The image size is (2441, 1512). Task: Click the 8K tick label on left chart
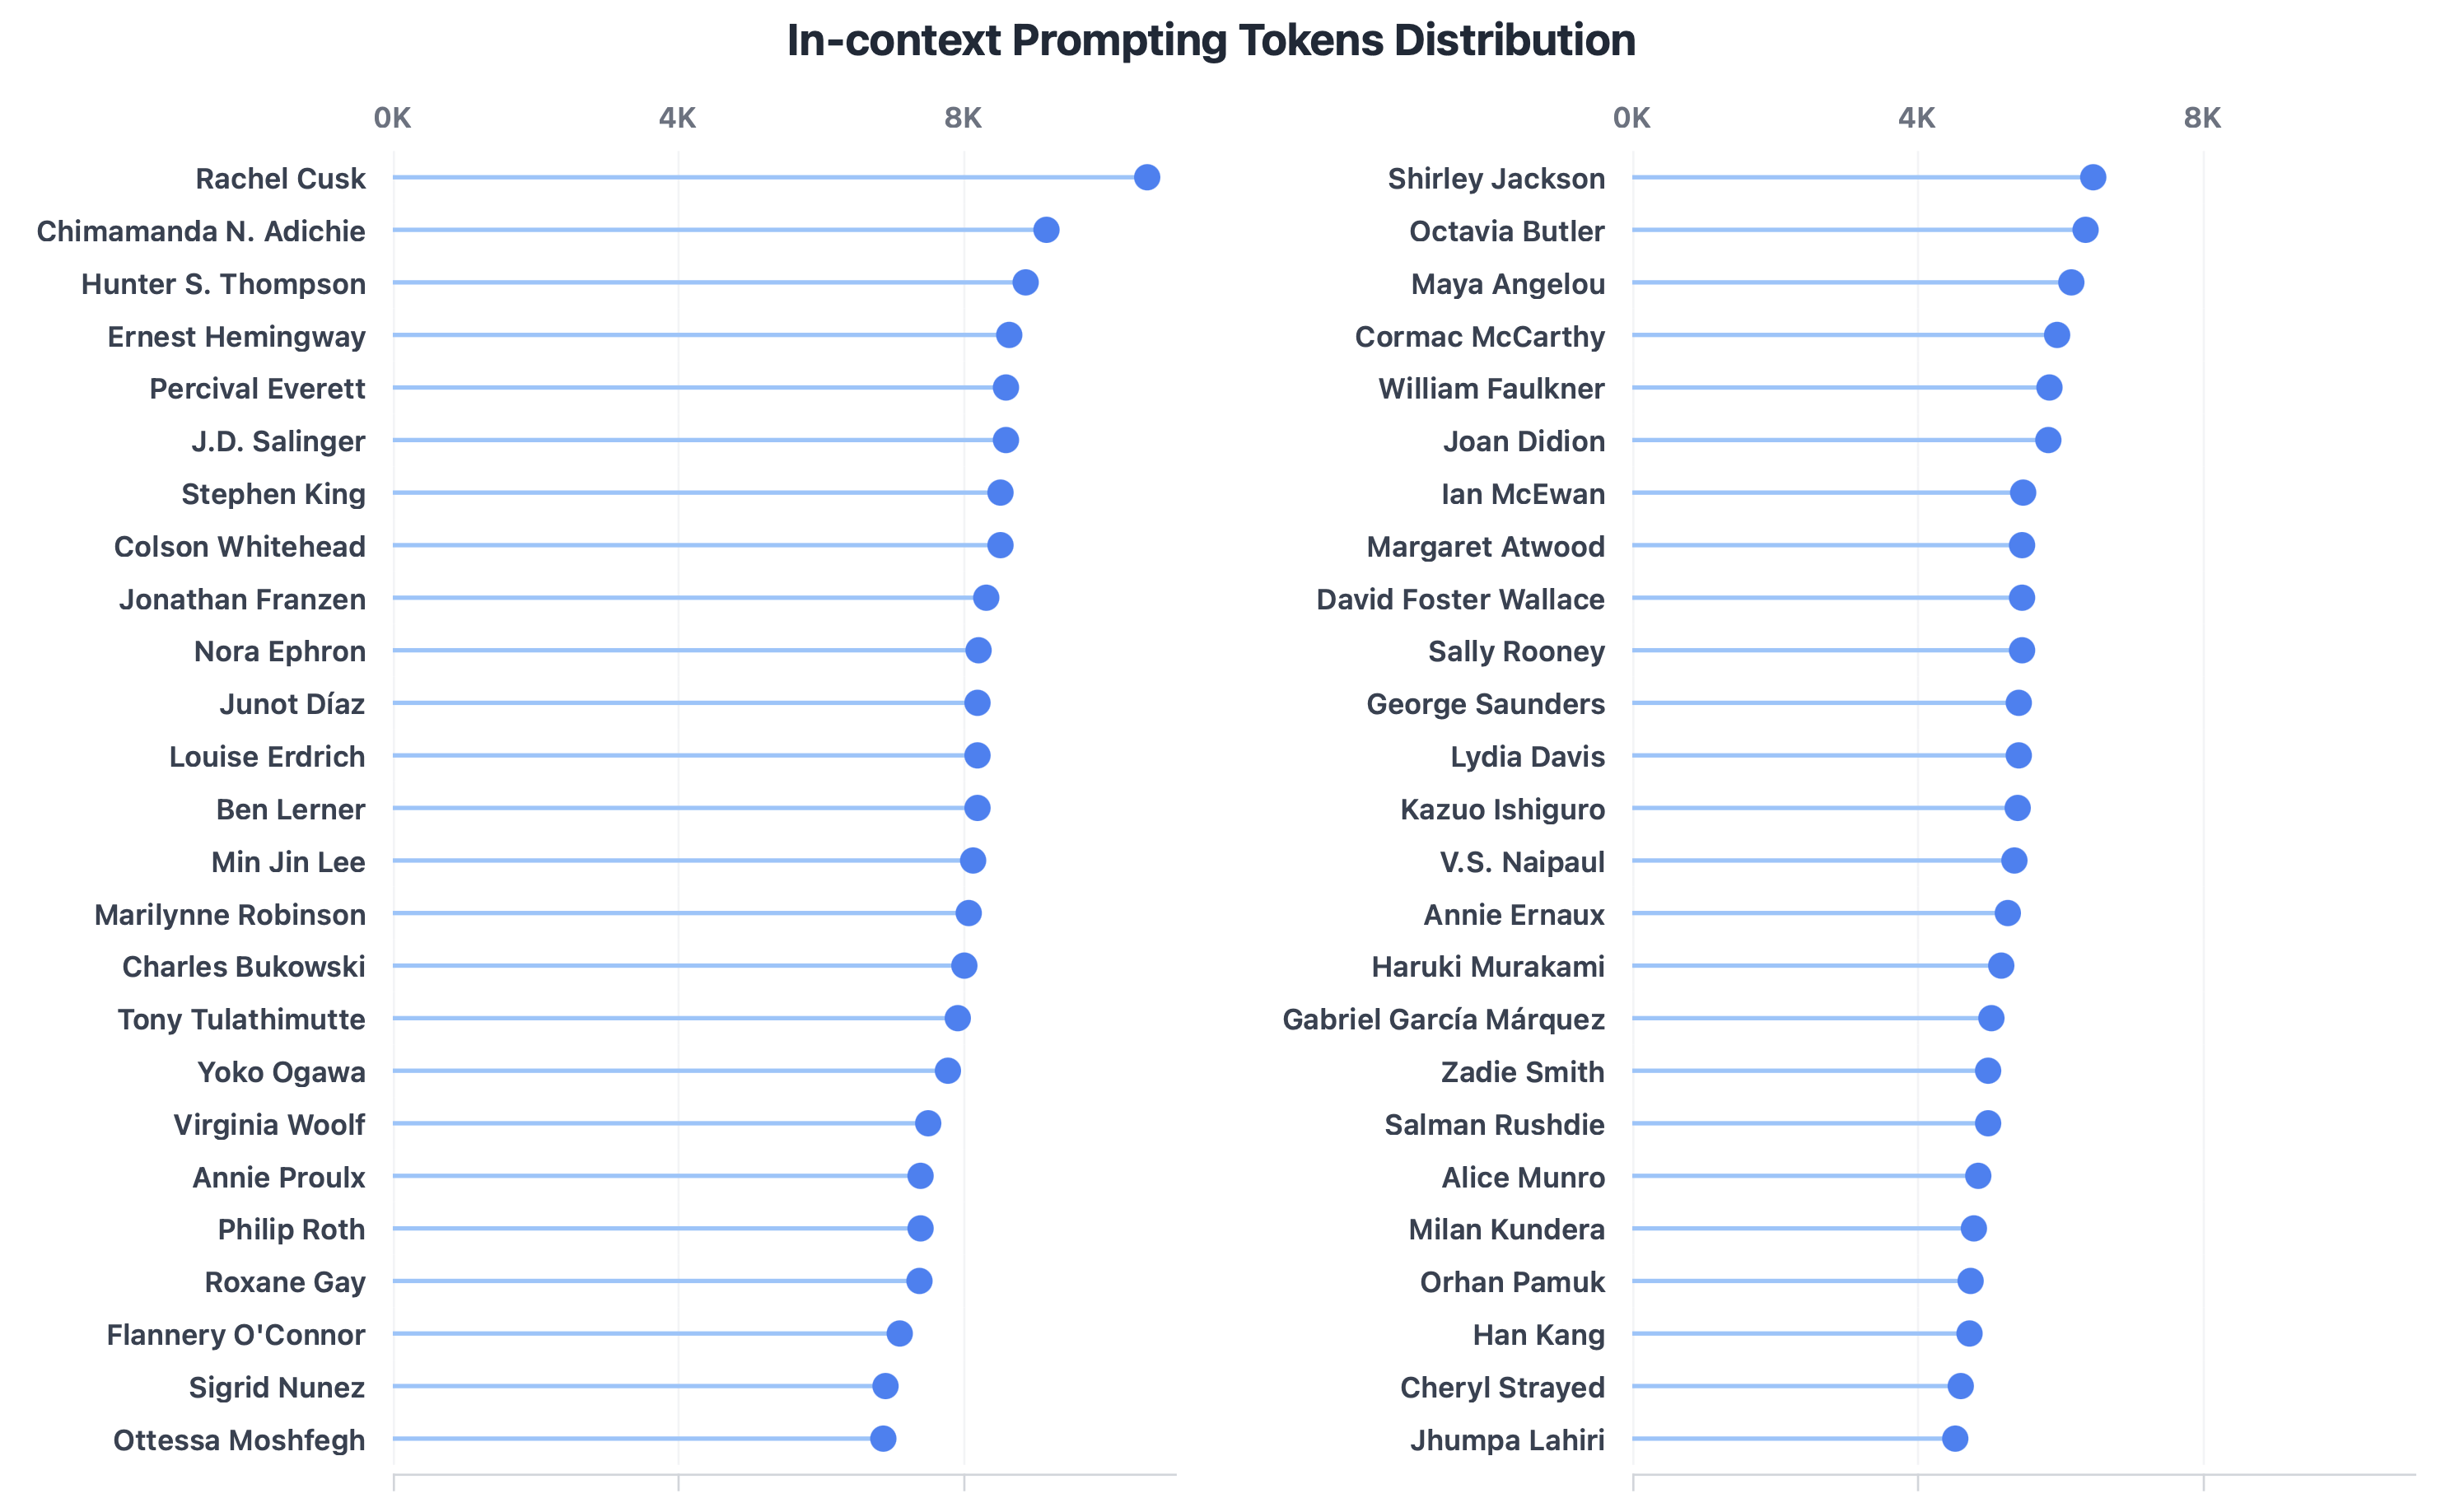[x=962, y=118]
